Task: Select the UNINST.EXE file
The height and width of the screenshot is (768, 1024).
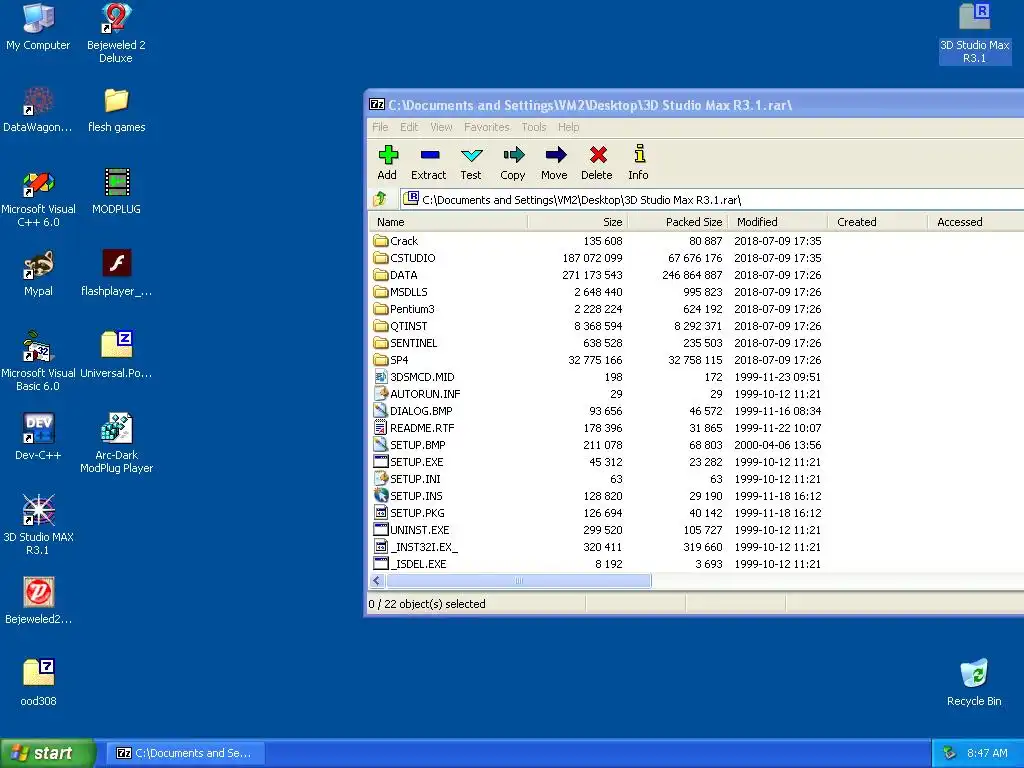Action: pyautogui.click(x=411, y=530)
